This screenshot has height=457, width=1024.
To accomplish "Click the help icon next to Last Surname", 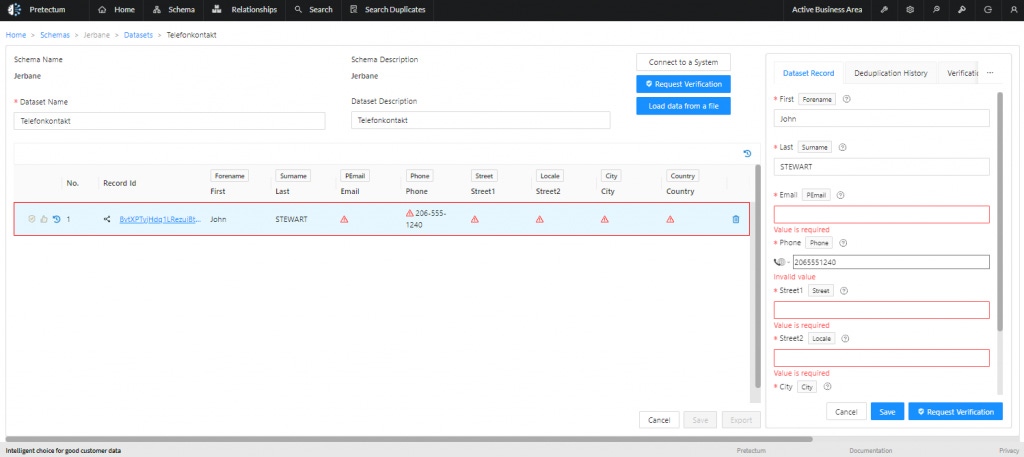I will pos(842,147).
